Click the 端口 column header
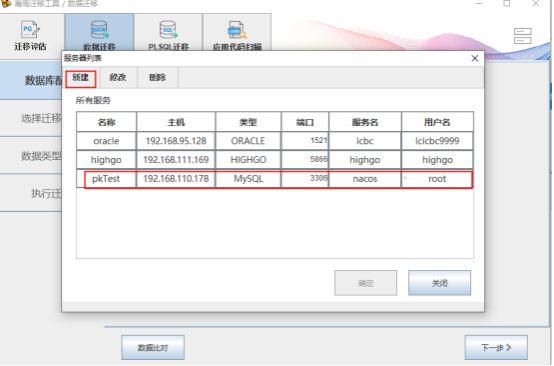This screenshot has width=554, height=366. (x=305, y=122)
